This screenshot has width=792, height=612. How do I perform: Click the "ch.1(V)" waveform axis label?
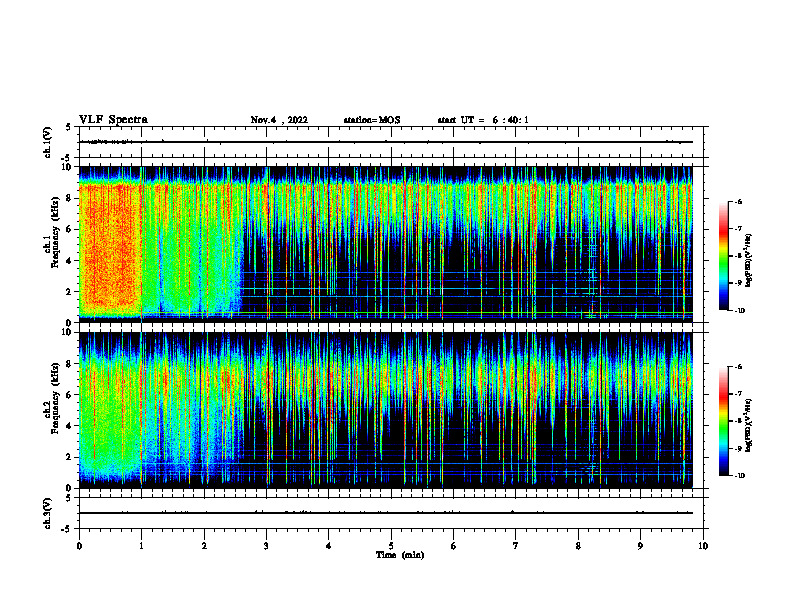(x=48, y=142)
